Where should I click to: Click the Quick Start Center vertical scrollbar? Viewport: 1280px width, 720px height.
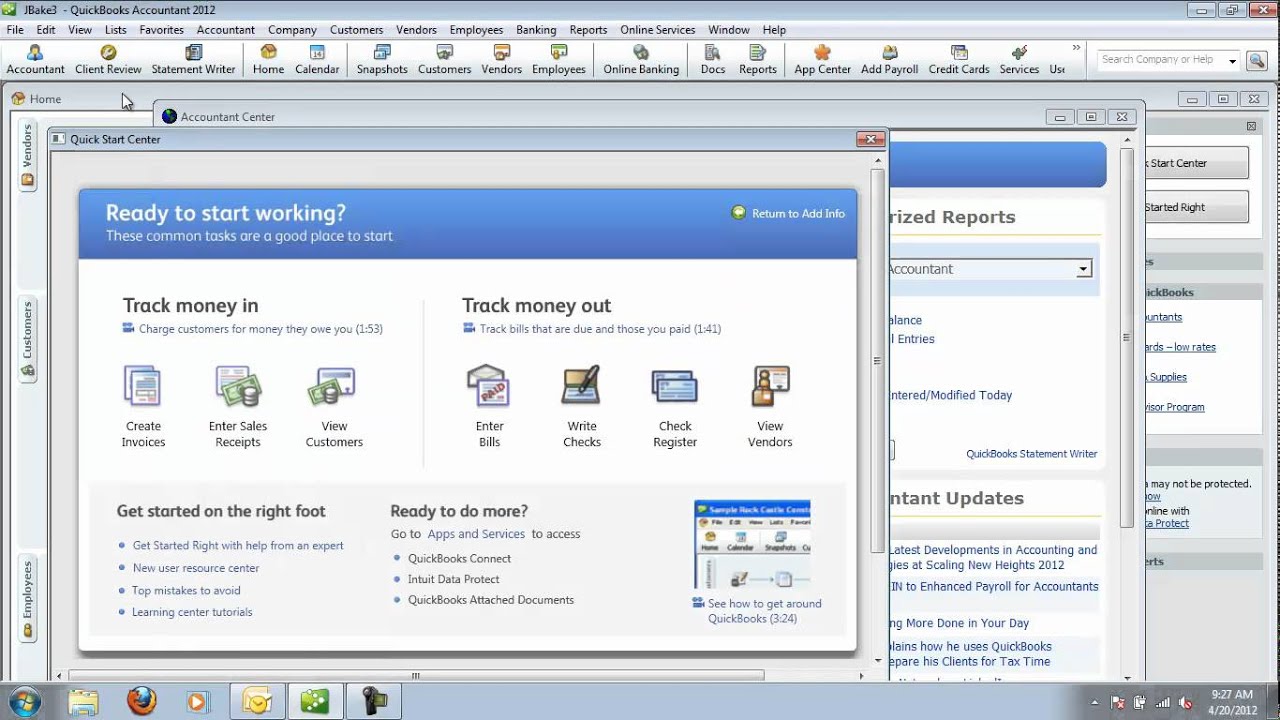pos(877,360)
